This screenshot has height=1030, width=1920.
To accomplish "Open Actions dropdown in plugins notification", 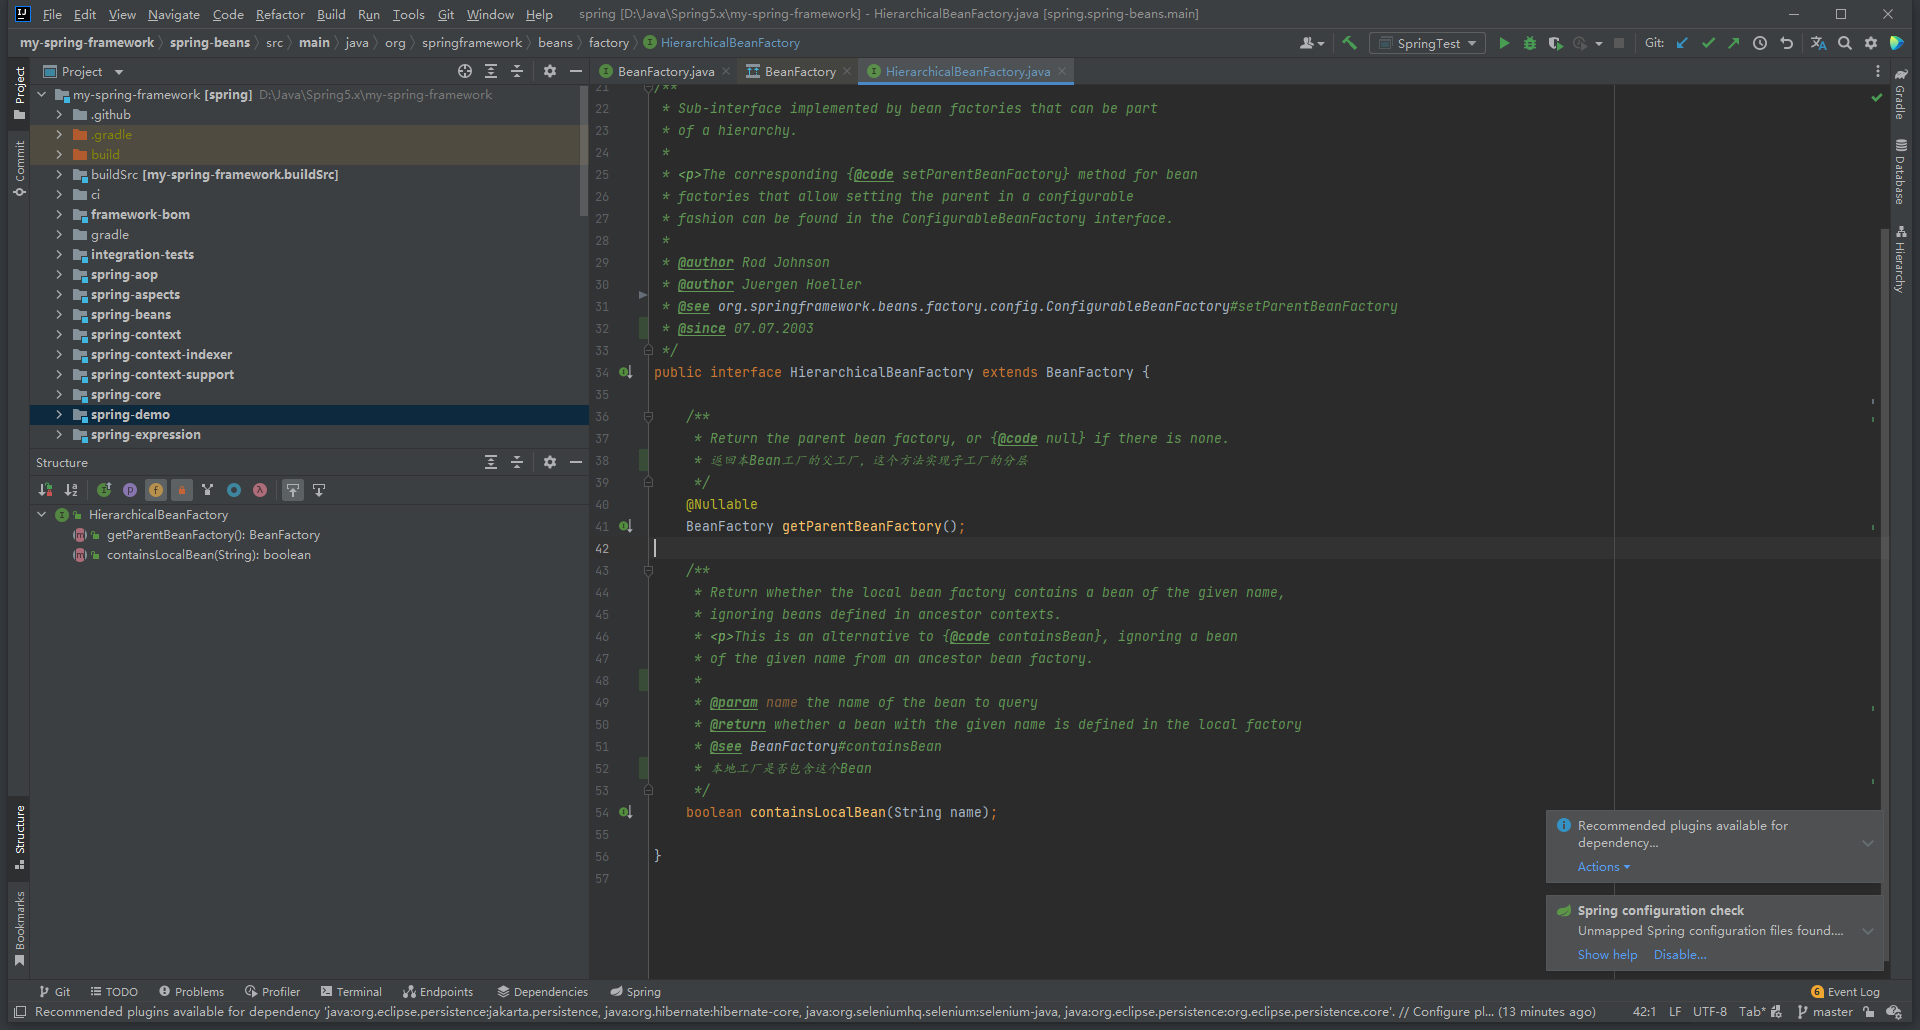I will (x=1603, y=867).
